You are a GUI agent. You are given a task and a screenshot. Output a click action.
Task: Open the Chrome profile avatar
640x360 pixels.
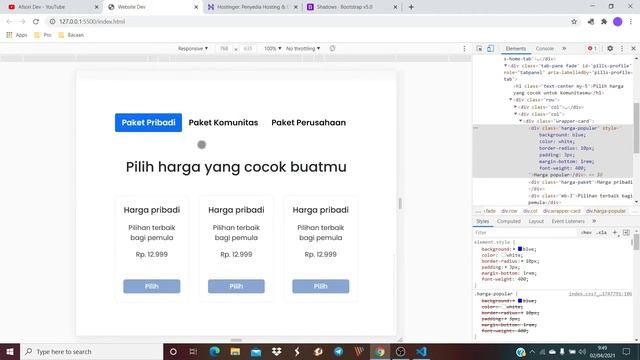[x=618, y=22]
